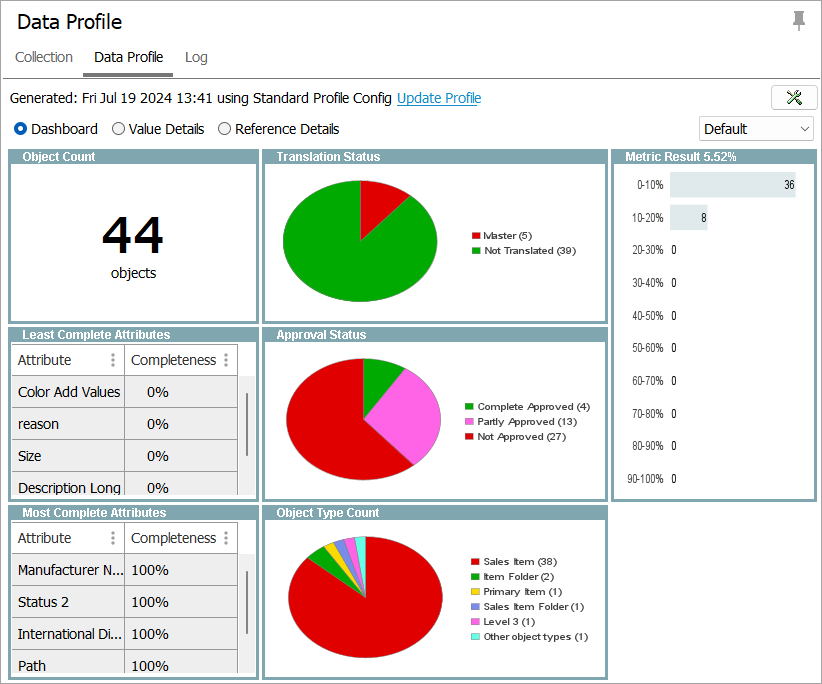Open the profile configuration tools button
Screen dimensions: 822x684
794,97
